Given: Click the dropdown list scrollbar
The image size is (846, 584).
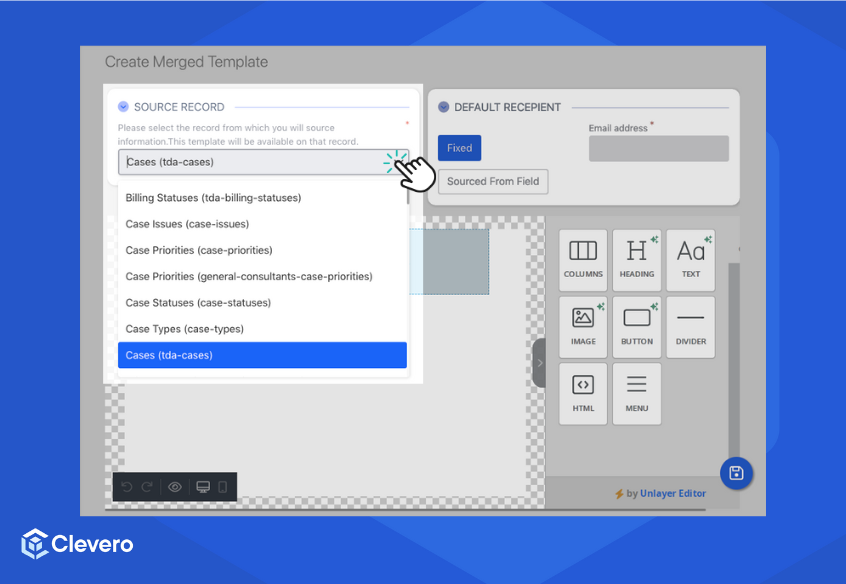Looking at the screenshot, I should tap(408, 194).
